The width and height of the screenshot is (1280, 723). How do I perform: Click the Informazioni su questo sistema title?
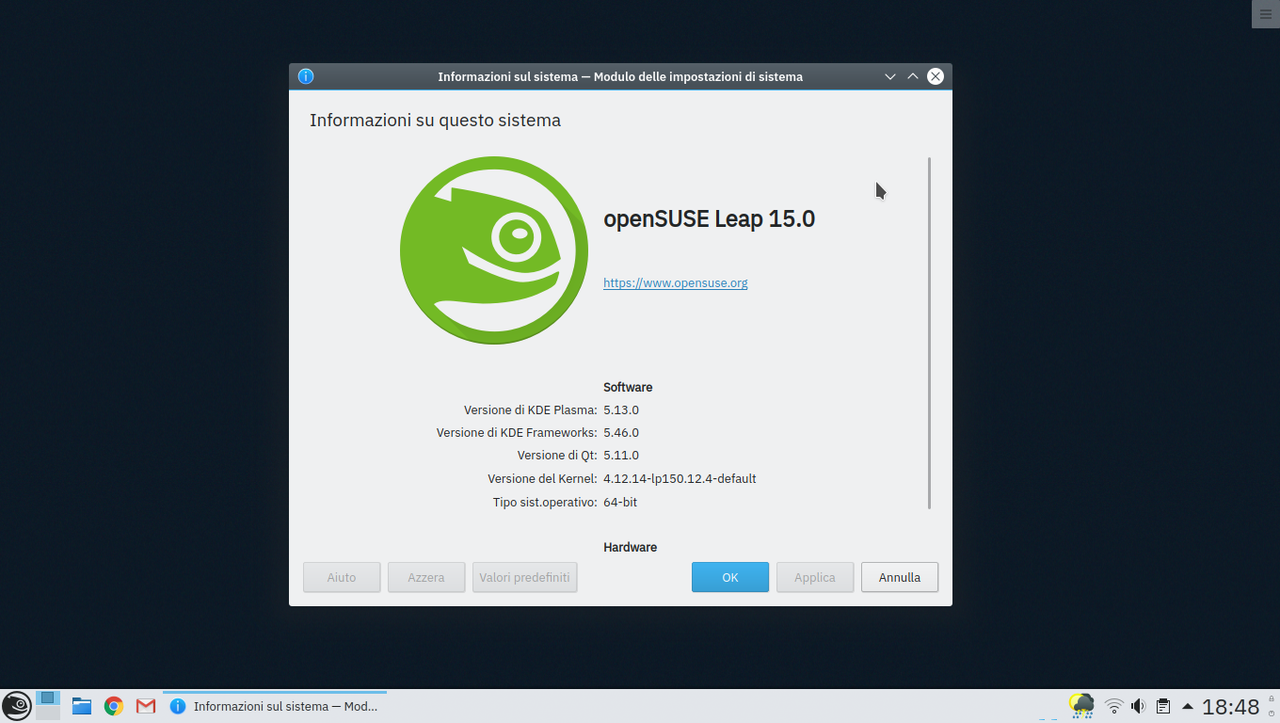(435, 120)
